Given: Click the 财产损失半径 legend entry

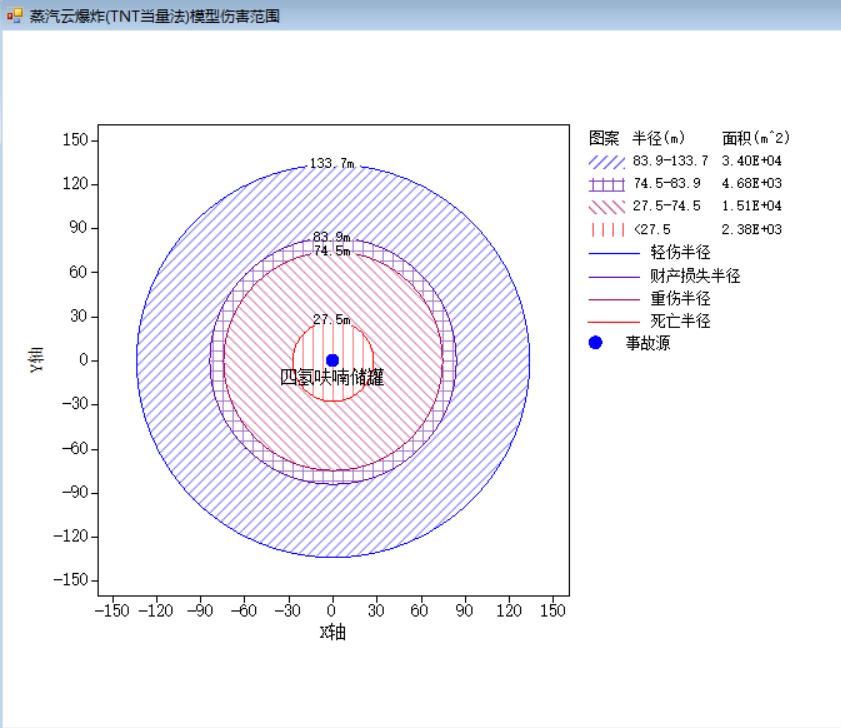Looking at the screenshot, I should [665, 276].
